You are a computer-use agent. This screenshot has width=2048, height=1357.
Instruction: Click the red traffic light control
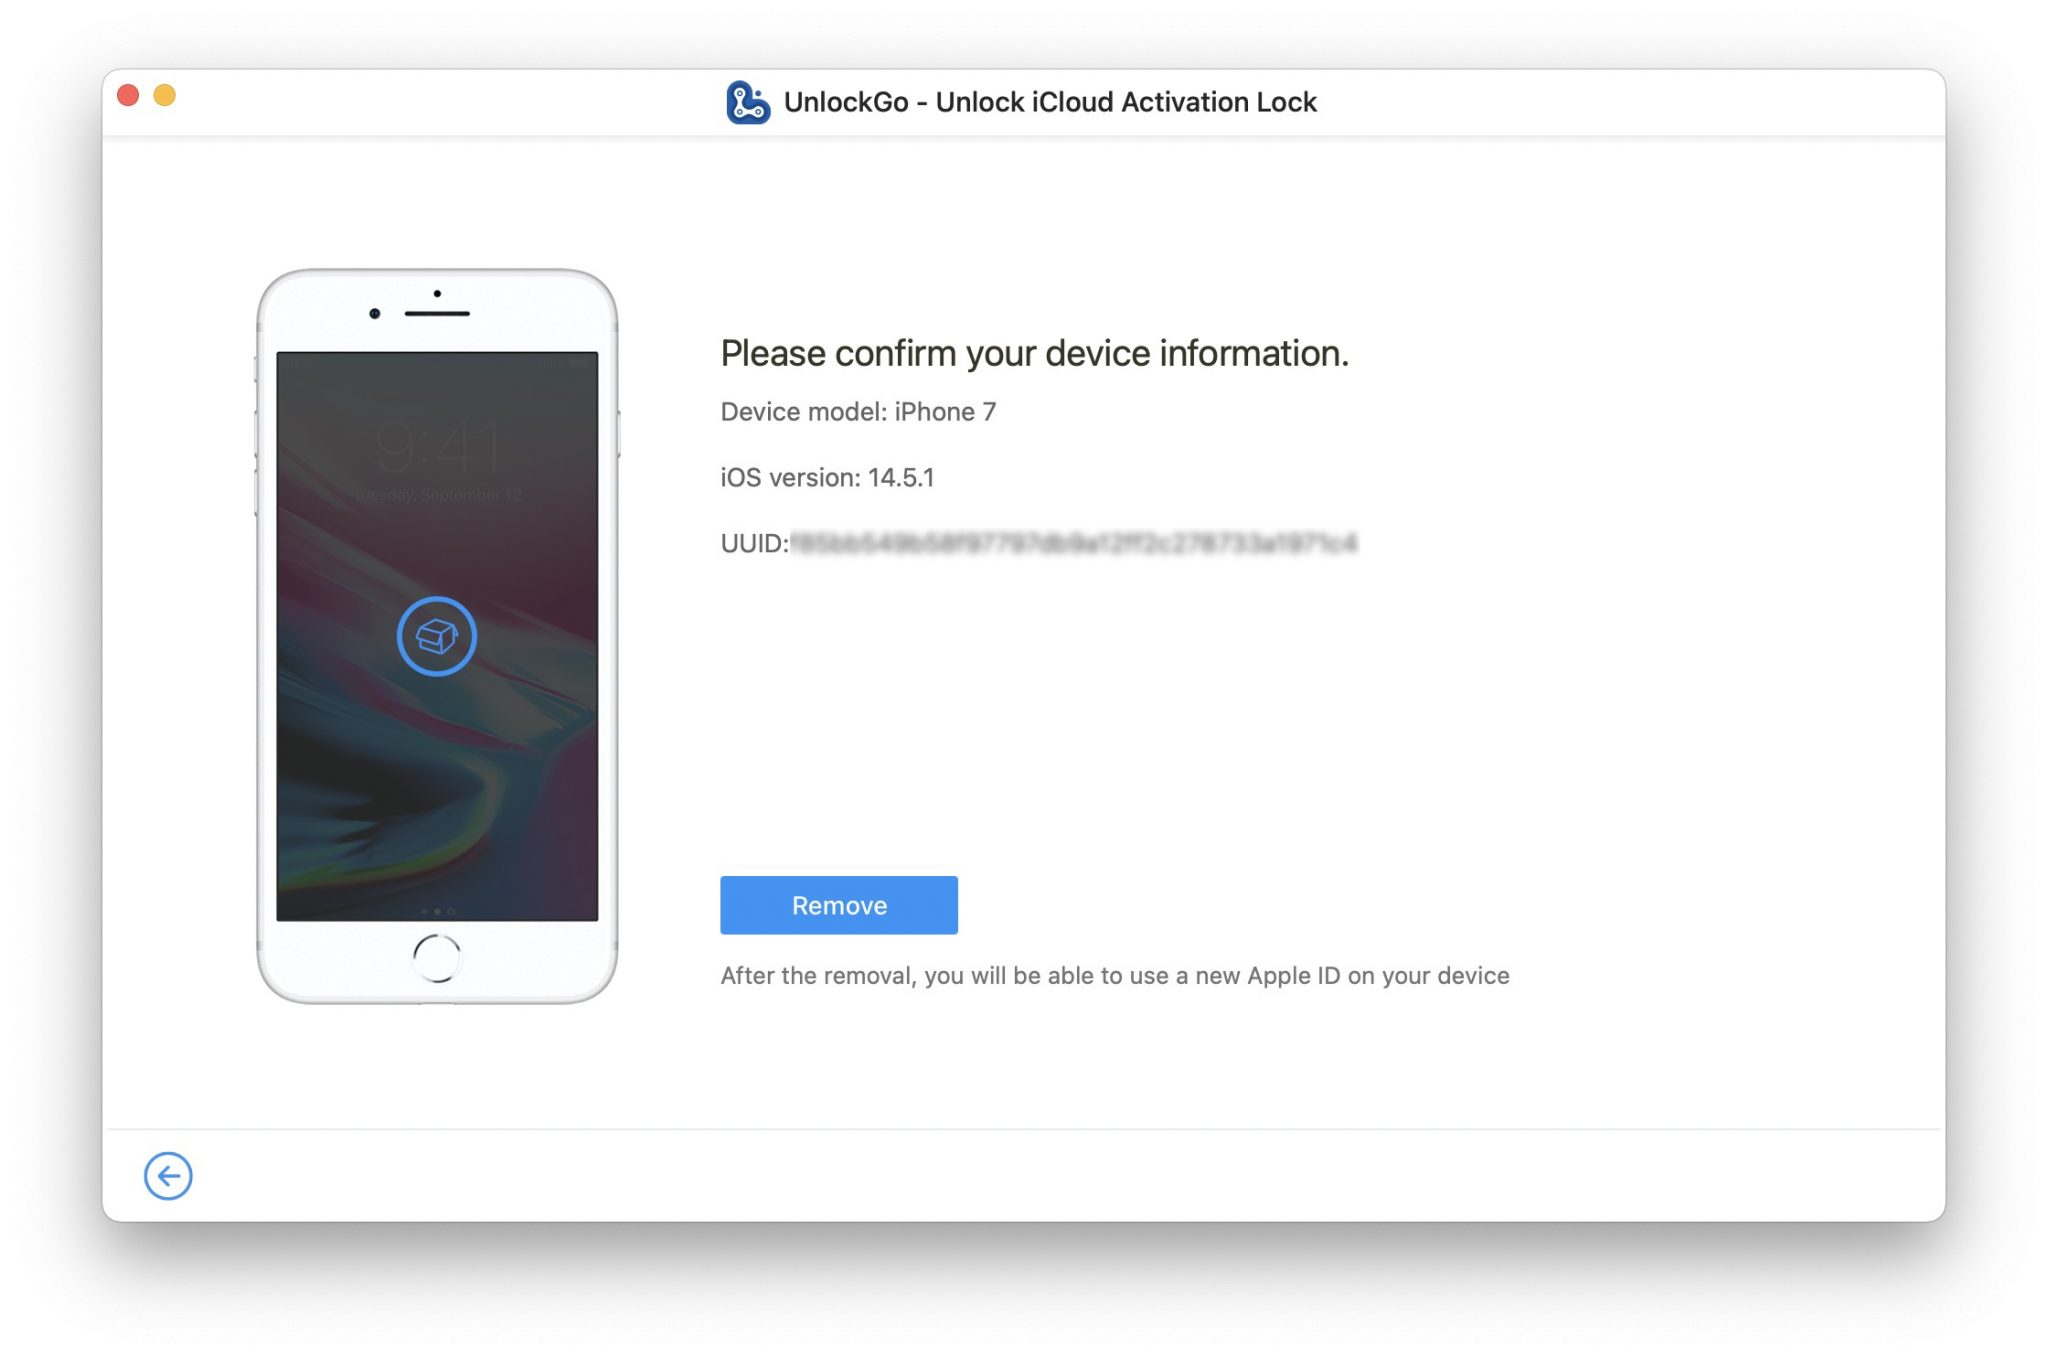[128, 95]
